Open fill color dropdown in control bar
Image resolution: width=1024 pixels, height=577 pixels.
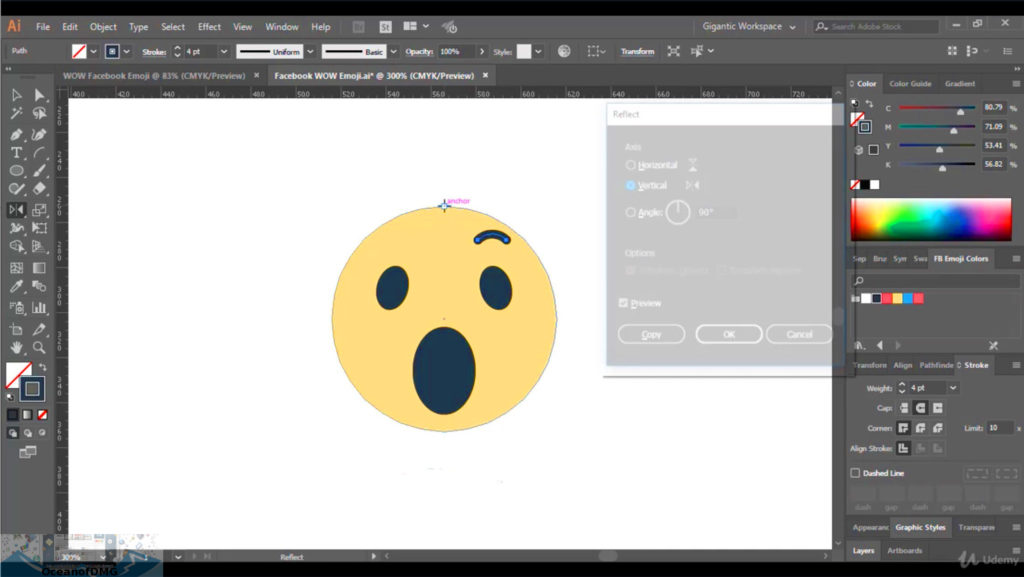coord(93,52)
